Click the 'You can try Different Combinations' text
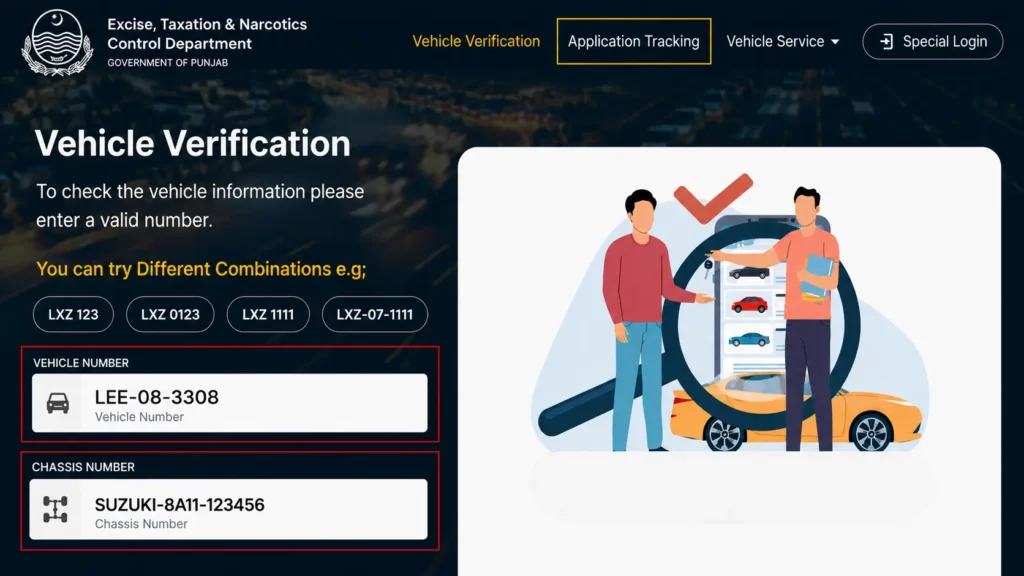Viewport: 1024px width, 576px height. click(x=201, y=269)
